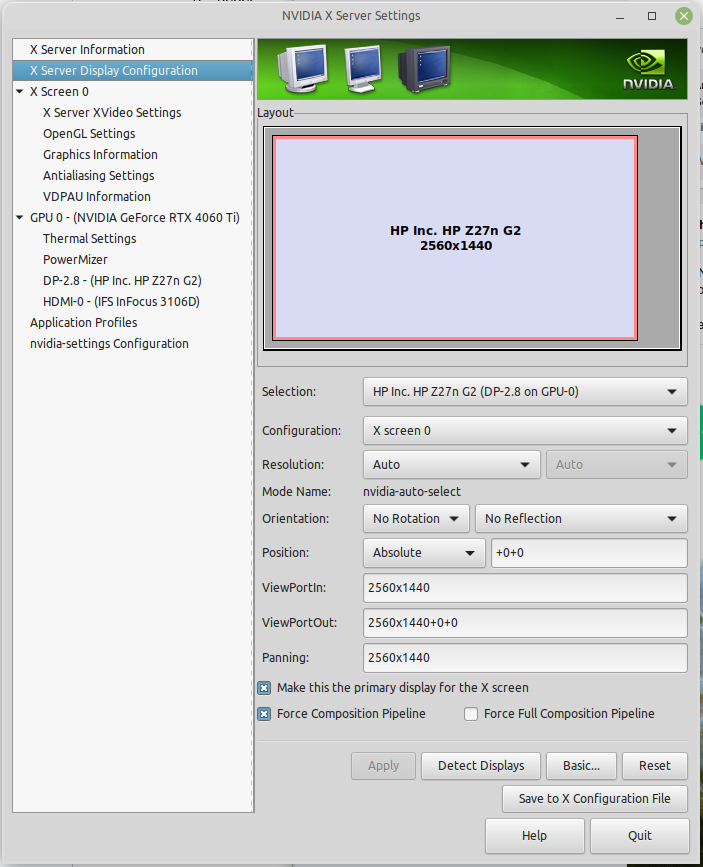
Task: Click the Reset button
Action: [x=655, y=766]
